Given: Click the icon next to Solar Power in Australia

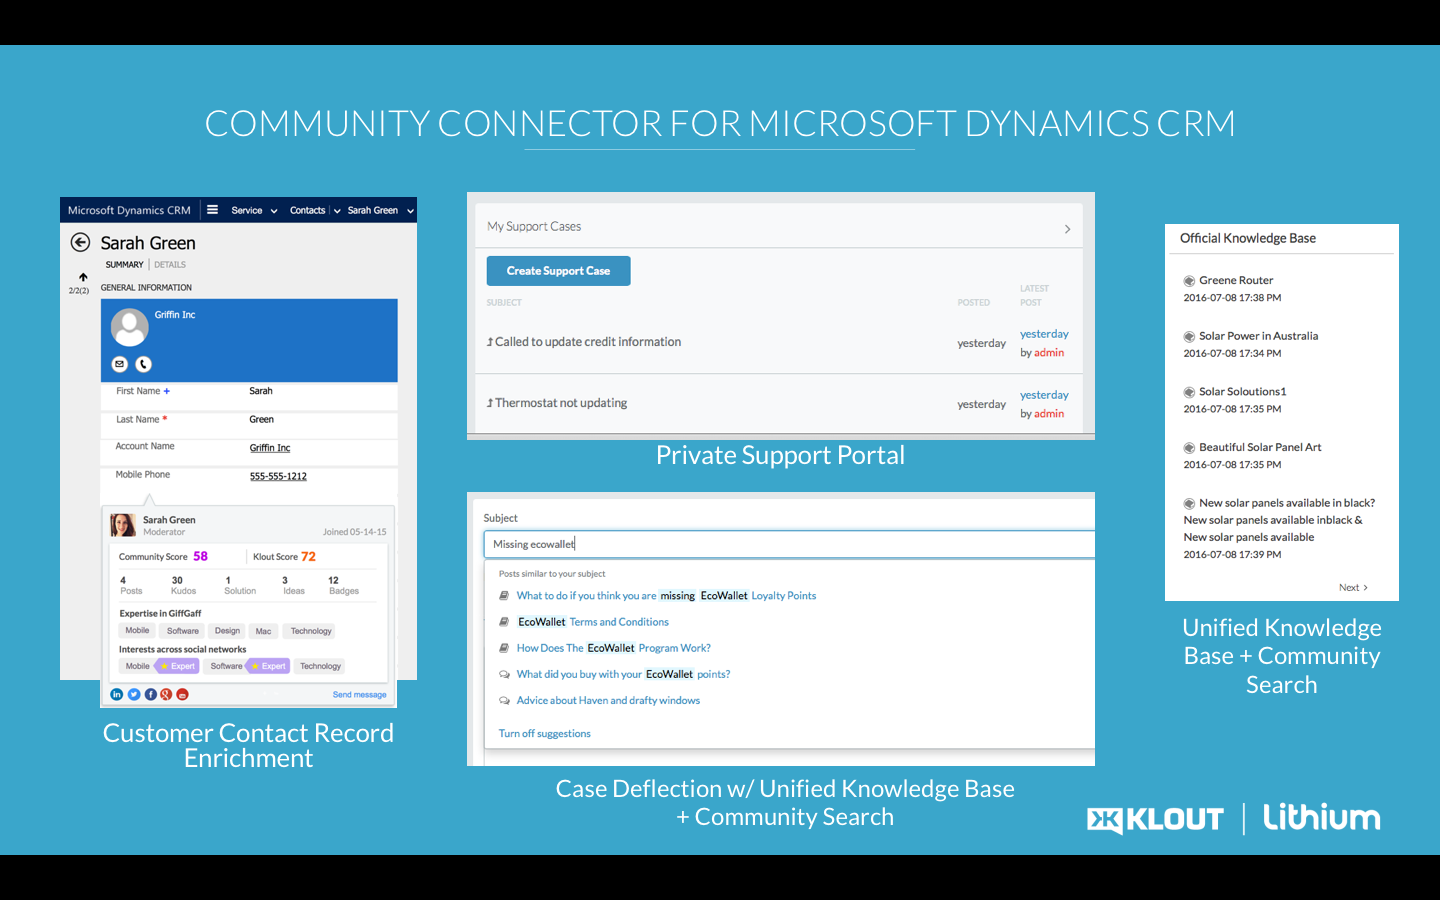Looking at the screenshot, I should (1189, 337).
